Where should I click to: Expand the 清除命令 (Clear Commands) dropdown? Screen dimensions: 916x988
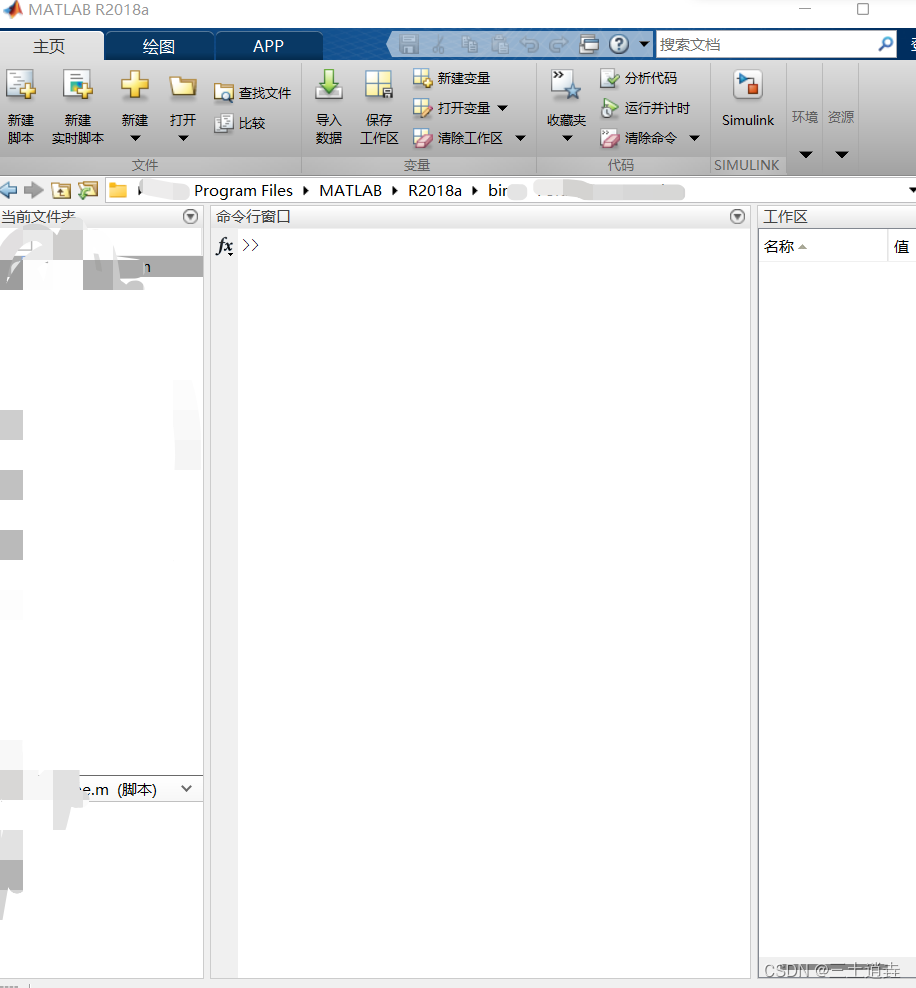[x=694, y=138]
